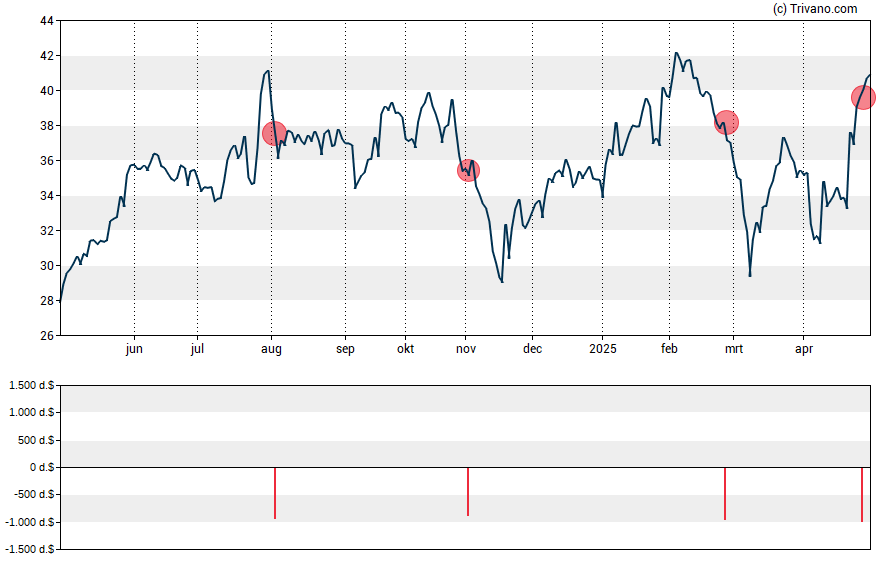Click the 'sep' axis label

tap(345, 349)
